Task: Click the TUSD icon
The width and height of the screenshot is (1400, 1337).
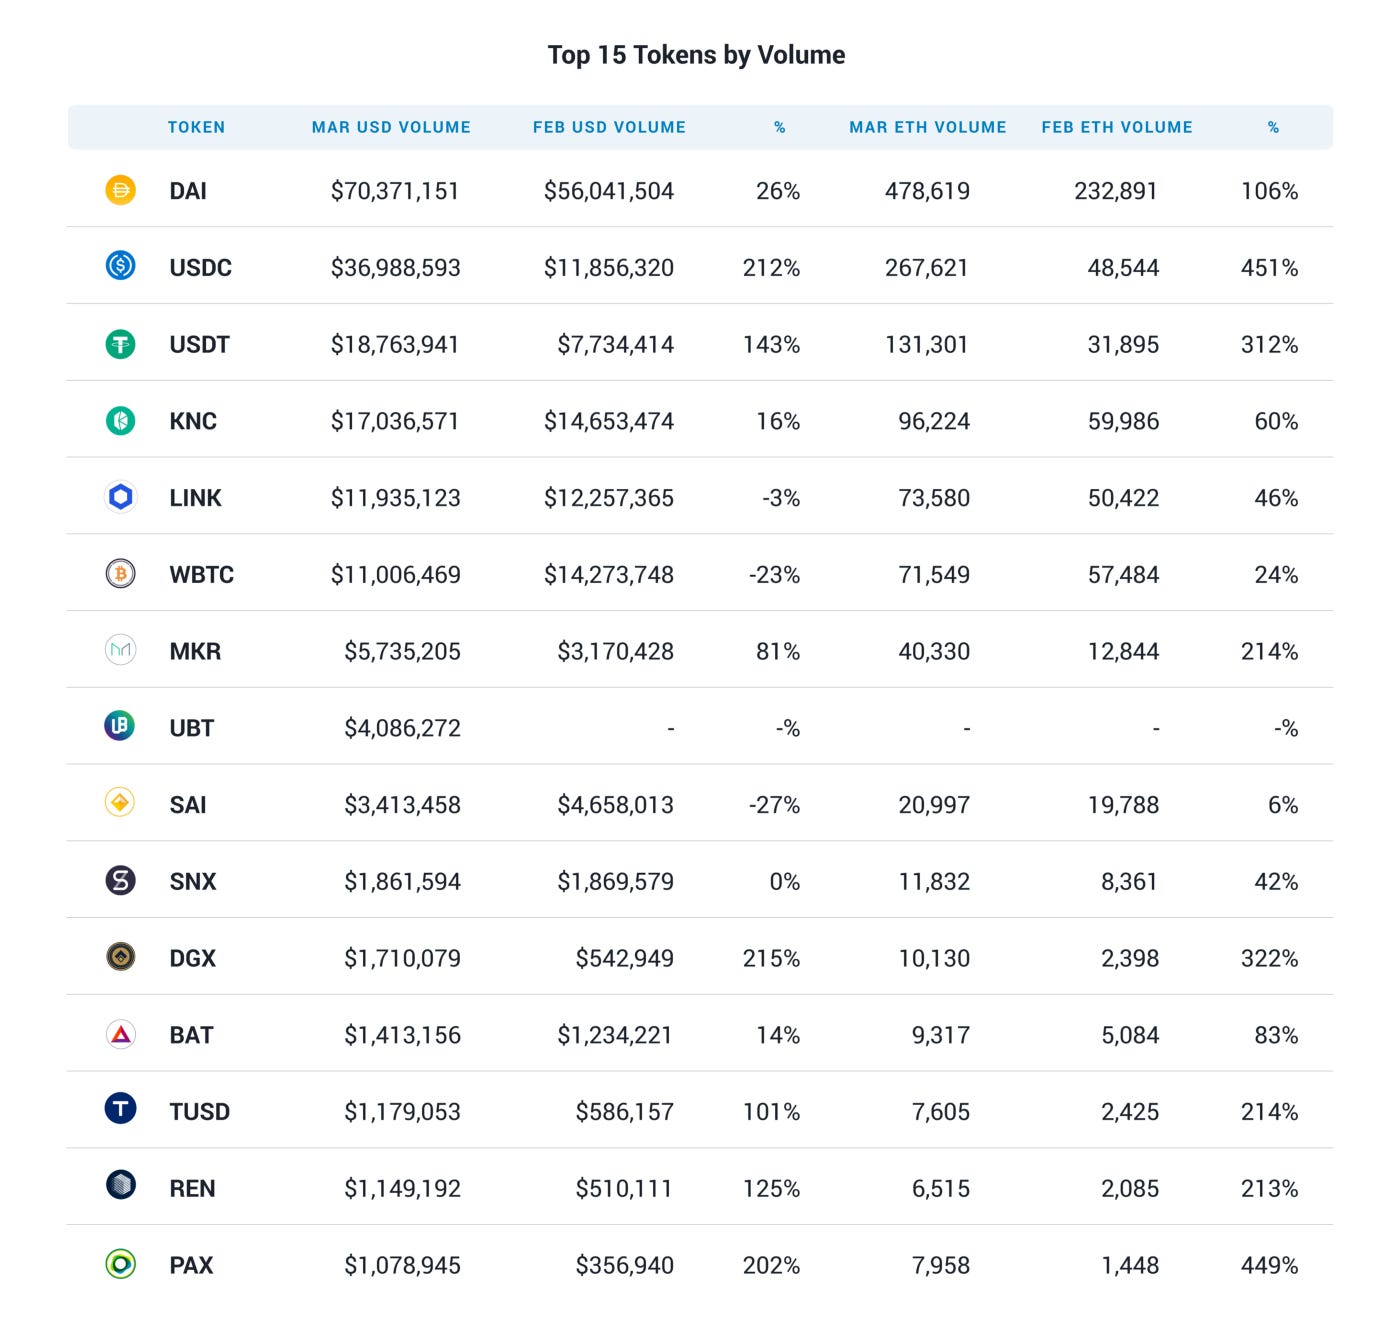Action: point(120,1108)
